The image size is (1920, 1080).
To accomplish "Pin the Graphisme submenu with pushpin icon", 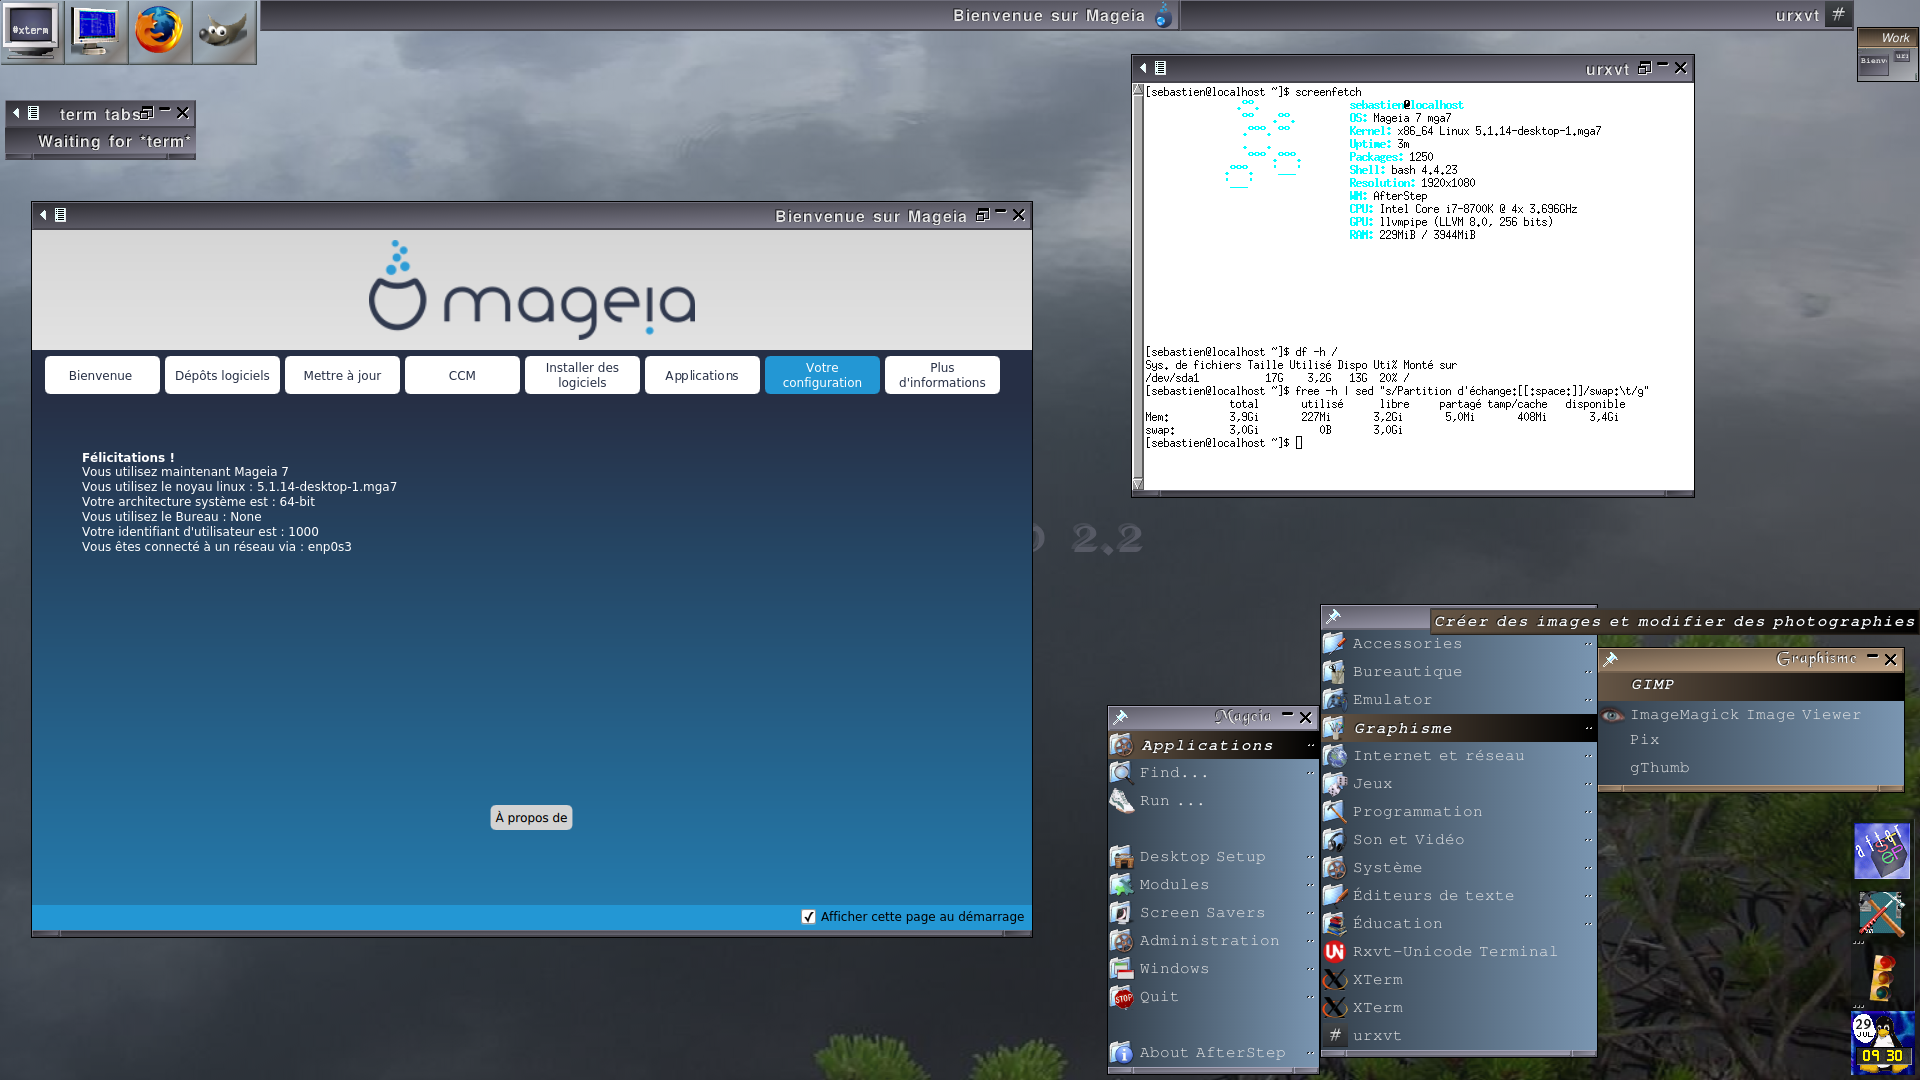I will (1610, 659).
